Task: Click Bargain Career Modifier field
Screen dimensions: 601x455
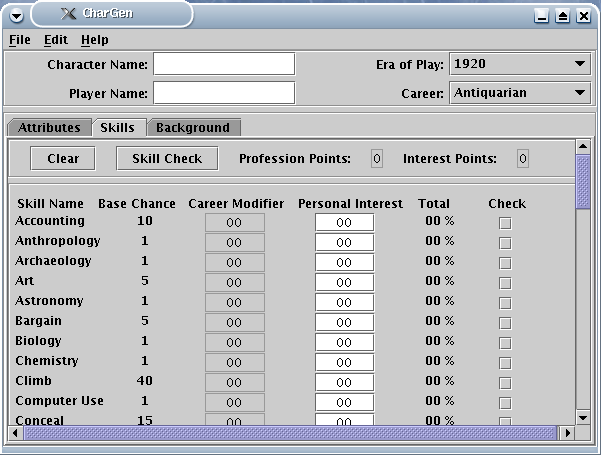Action: [x=235, y=322]
